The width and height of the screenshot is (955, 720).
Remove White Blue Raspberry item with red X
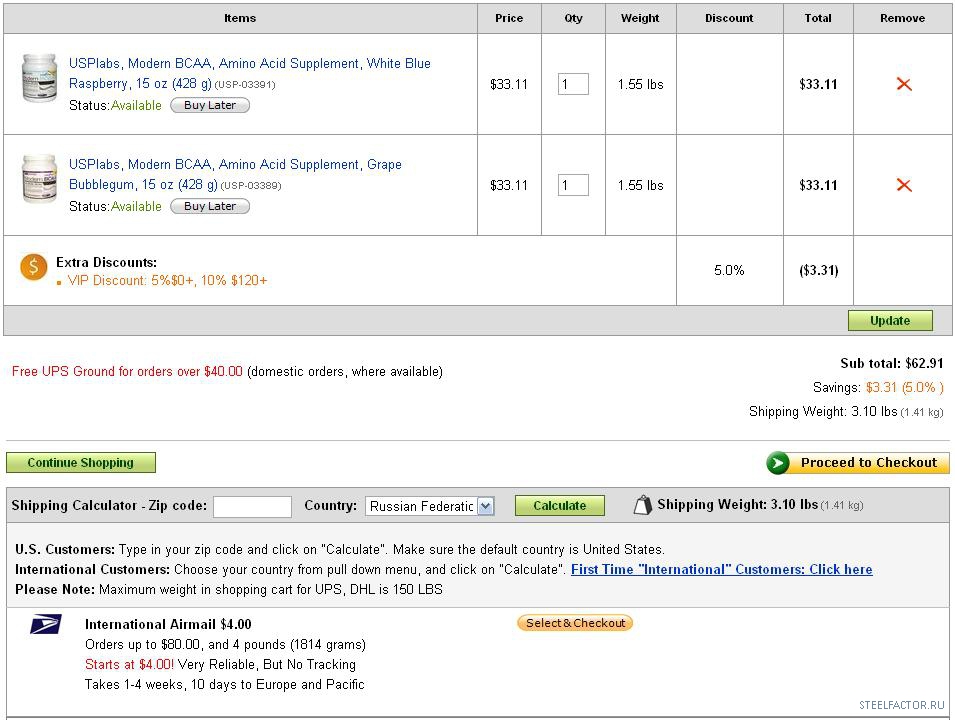point(904,84)
